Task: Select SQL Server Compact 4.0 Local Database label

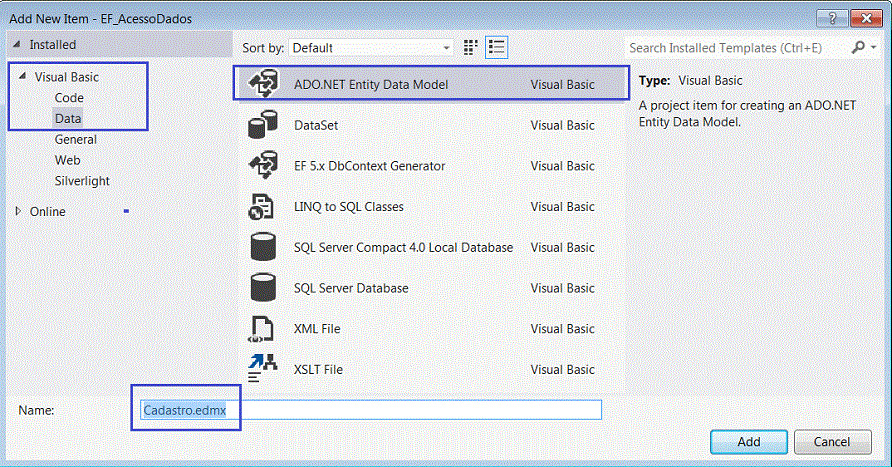Action: pyautogui.click(x=403, y=247)
